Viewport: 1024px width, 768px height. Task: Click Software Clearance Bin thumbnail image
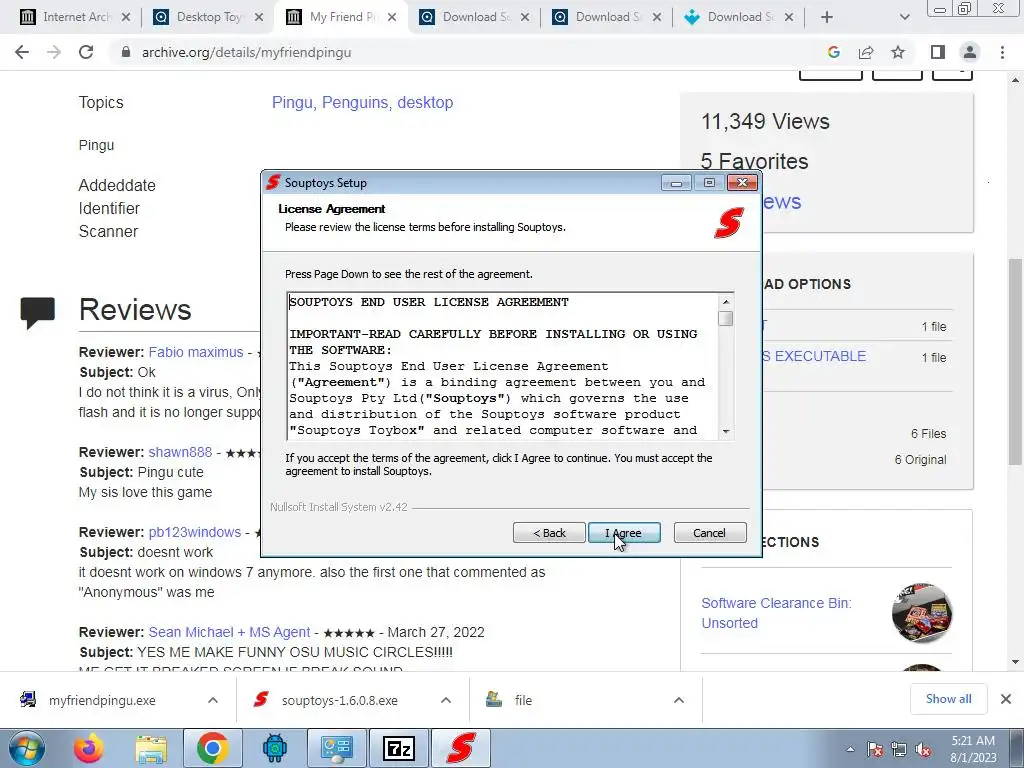[x=921, y=613]
